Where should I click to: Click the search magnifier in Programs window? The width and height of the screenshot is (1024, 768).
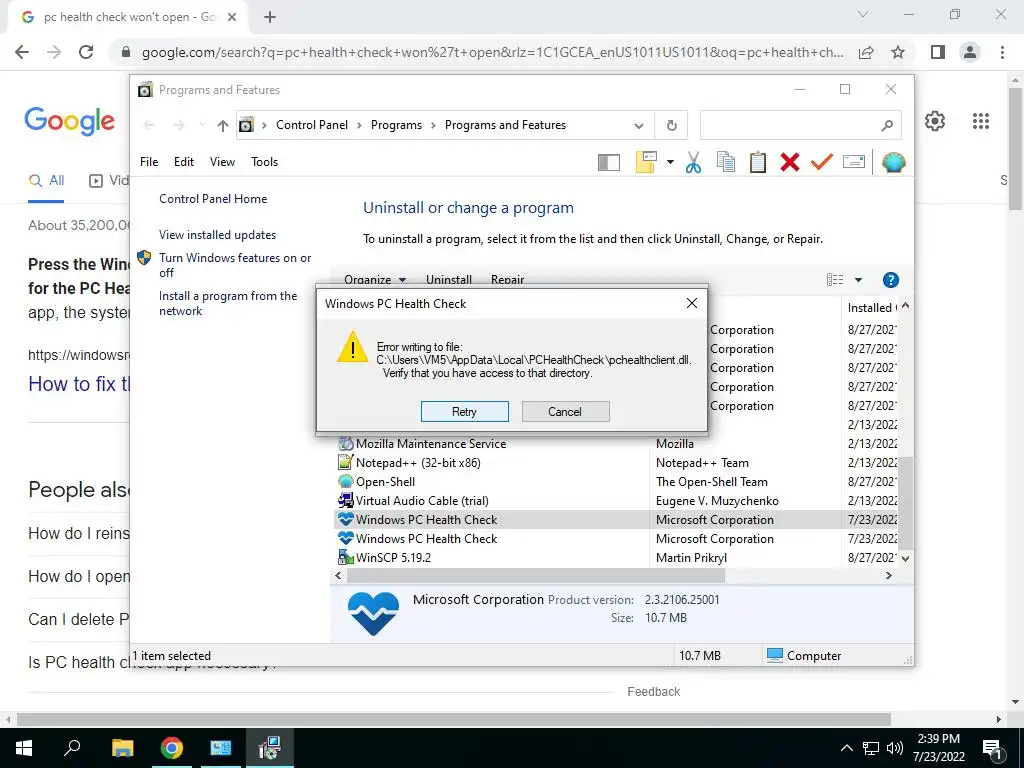point(887,125)
